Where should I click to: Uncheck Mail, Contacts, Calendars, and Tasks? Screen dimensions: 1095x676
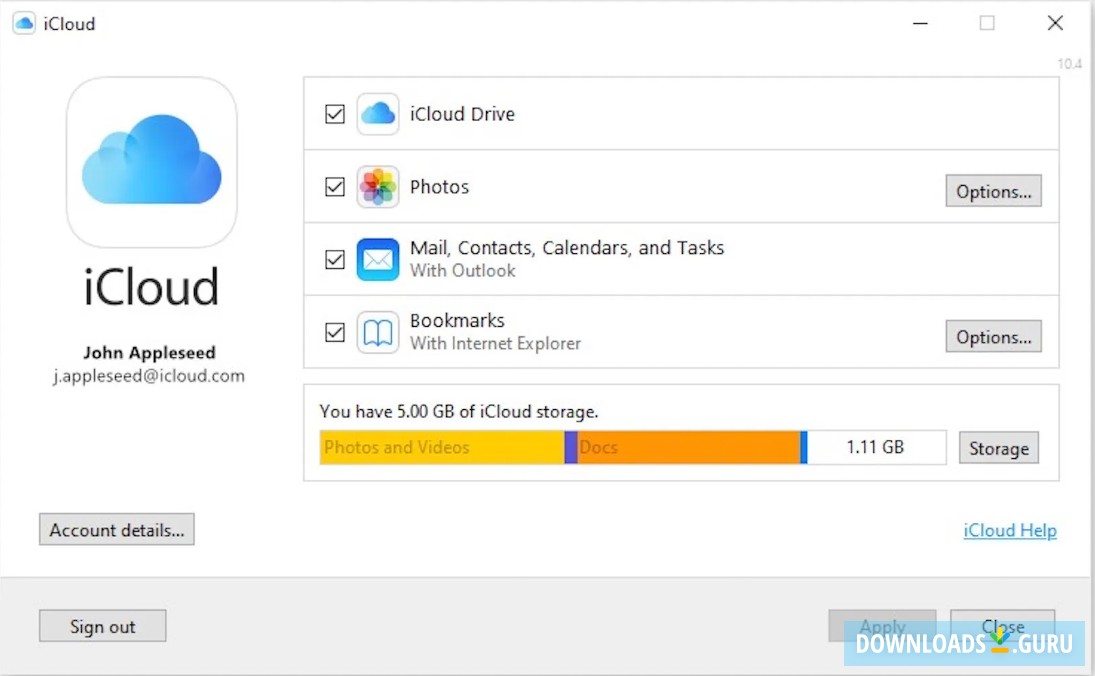(334, 259)
